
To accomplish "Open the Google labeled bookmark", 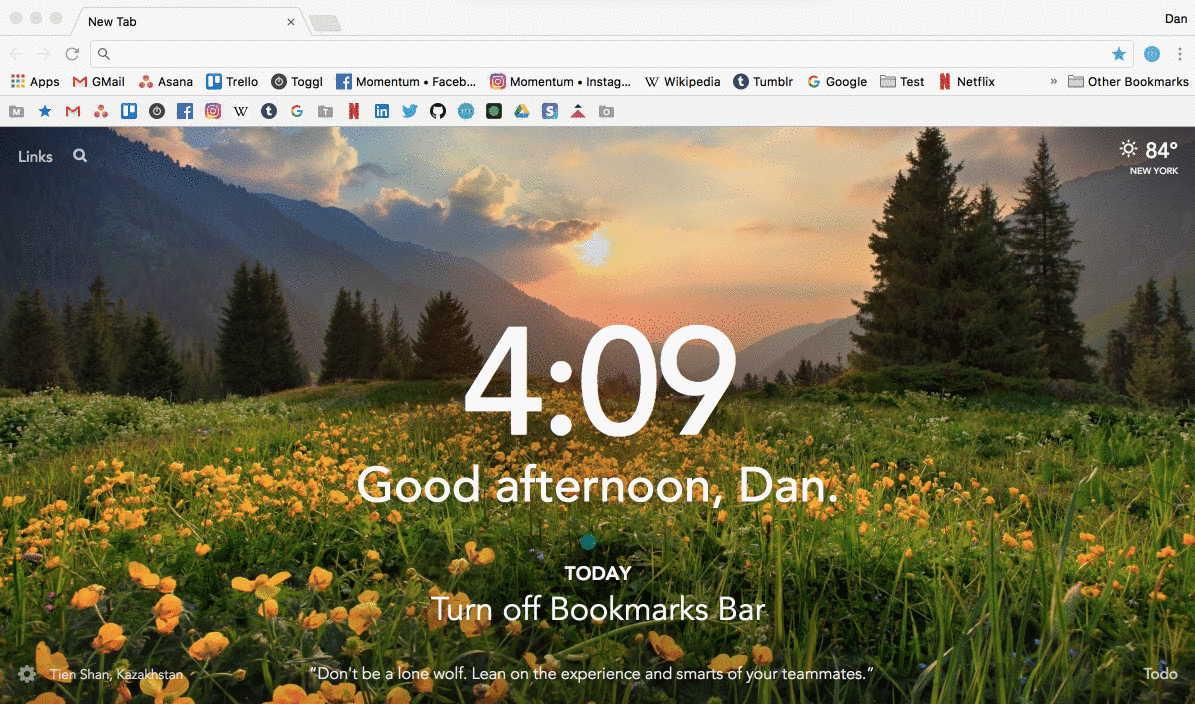I will (837, 82).
